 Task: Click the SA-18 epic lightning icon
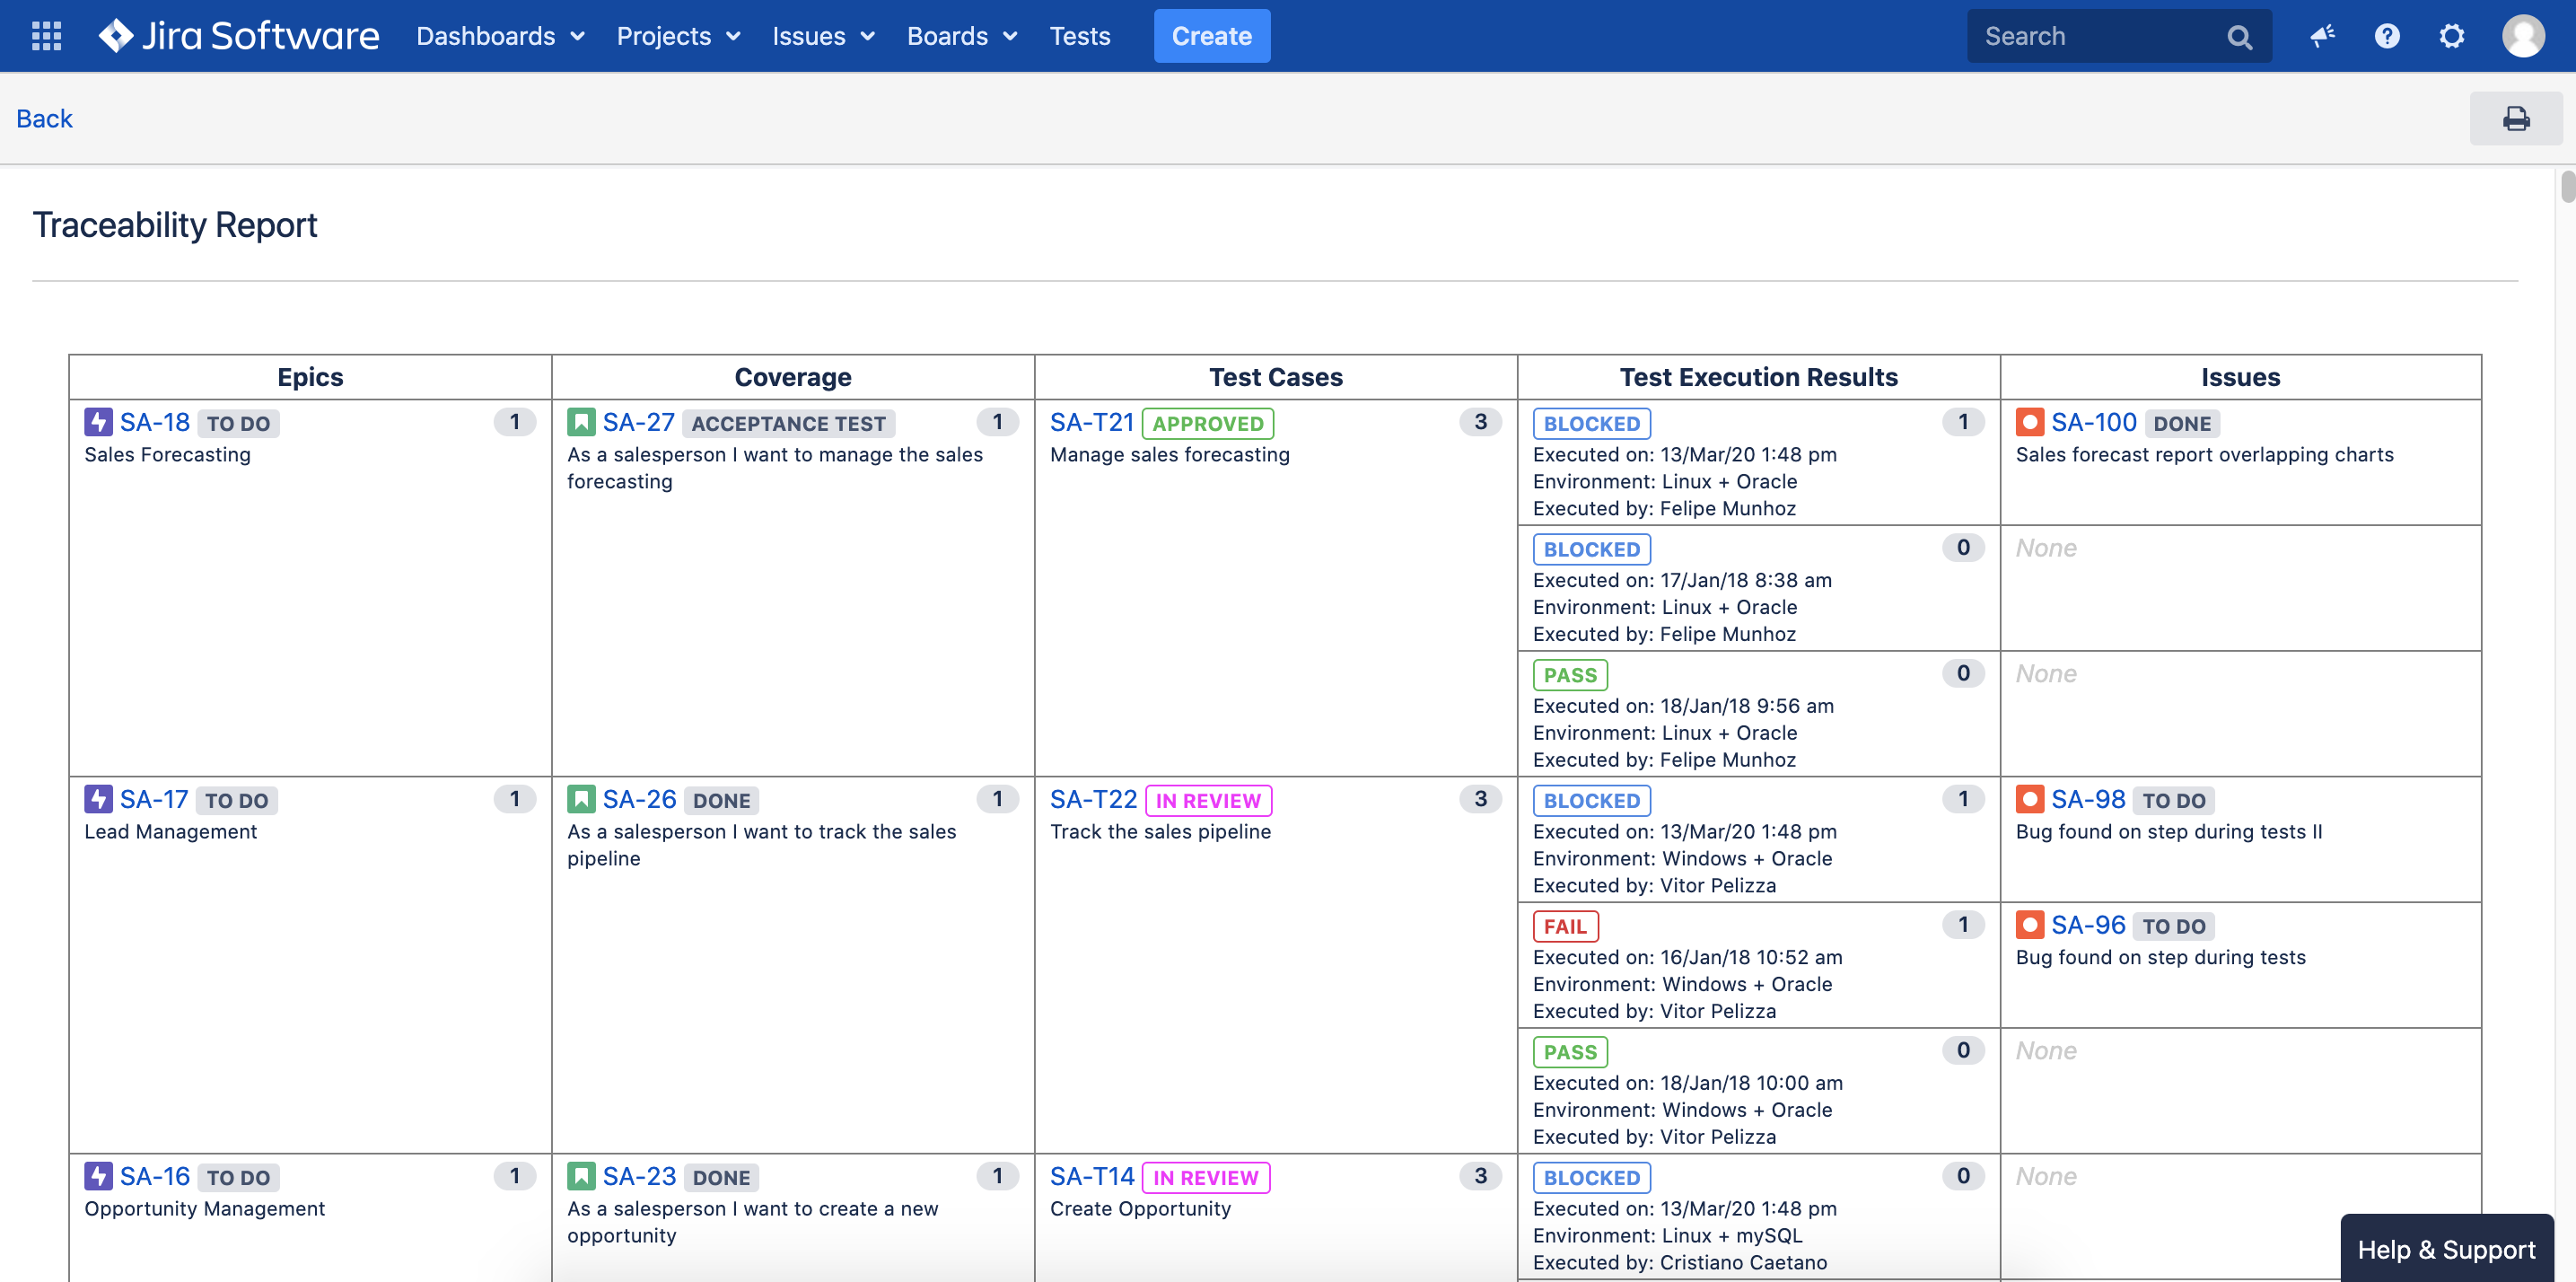coord(98,422)
